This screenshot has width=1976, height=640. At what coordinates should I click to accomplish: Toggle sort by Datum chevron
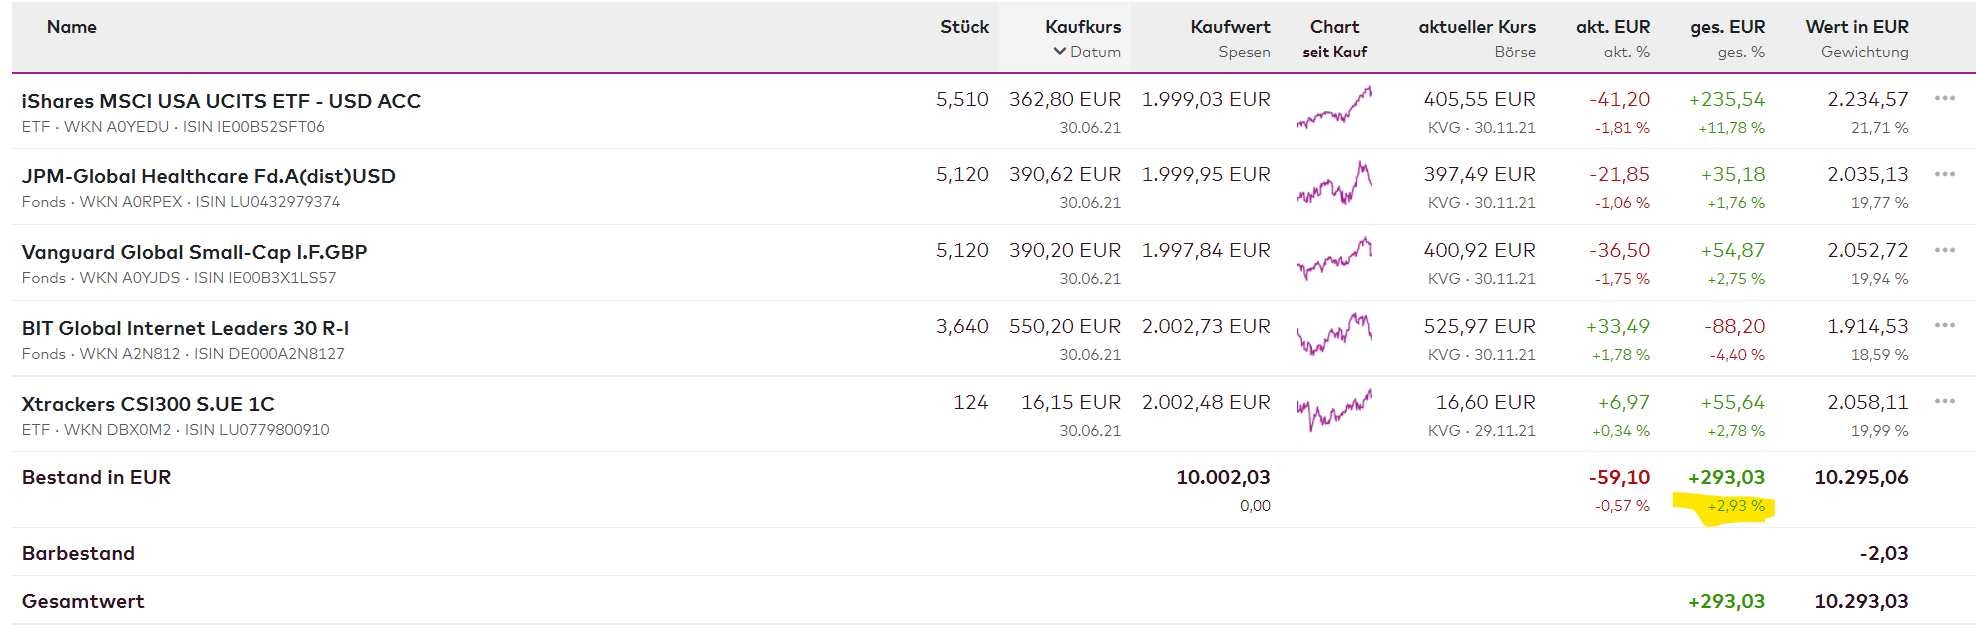click(1060, 52)
